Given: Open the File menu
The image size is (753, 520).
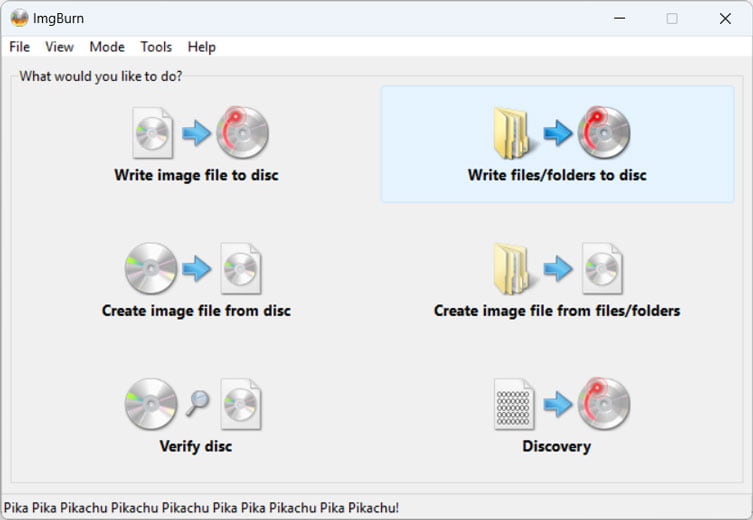Looking at the screenshot, I should [x=19, y=47].
